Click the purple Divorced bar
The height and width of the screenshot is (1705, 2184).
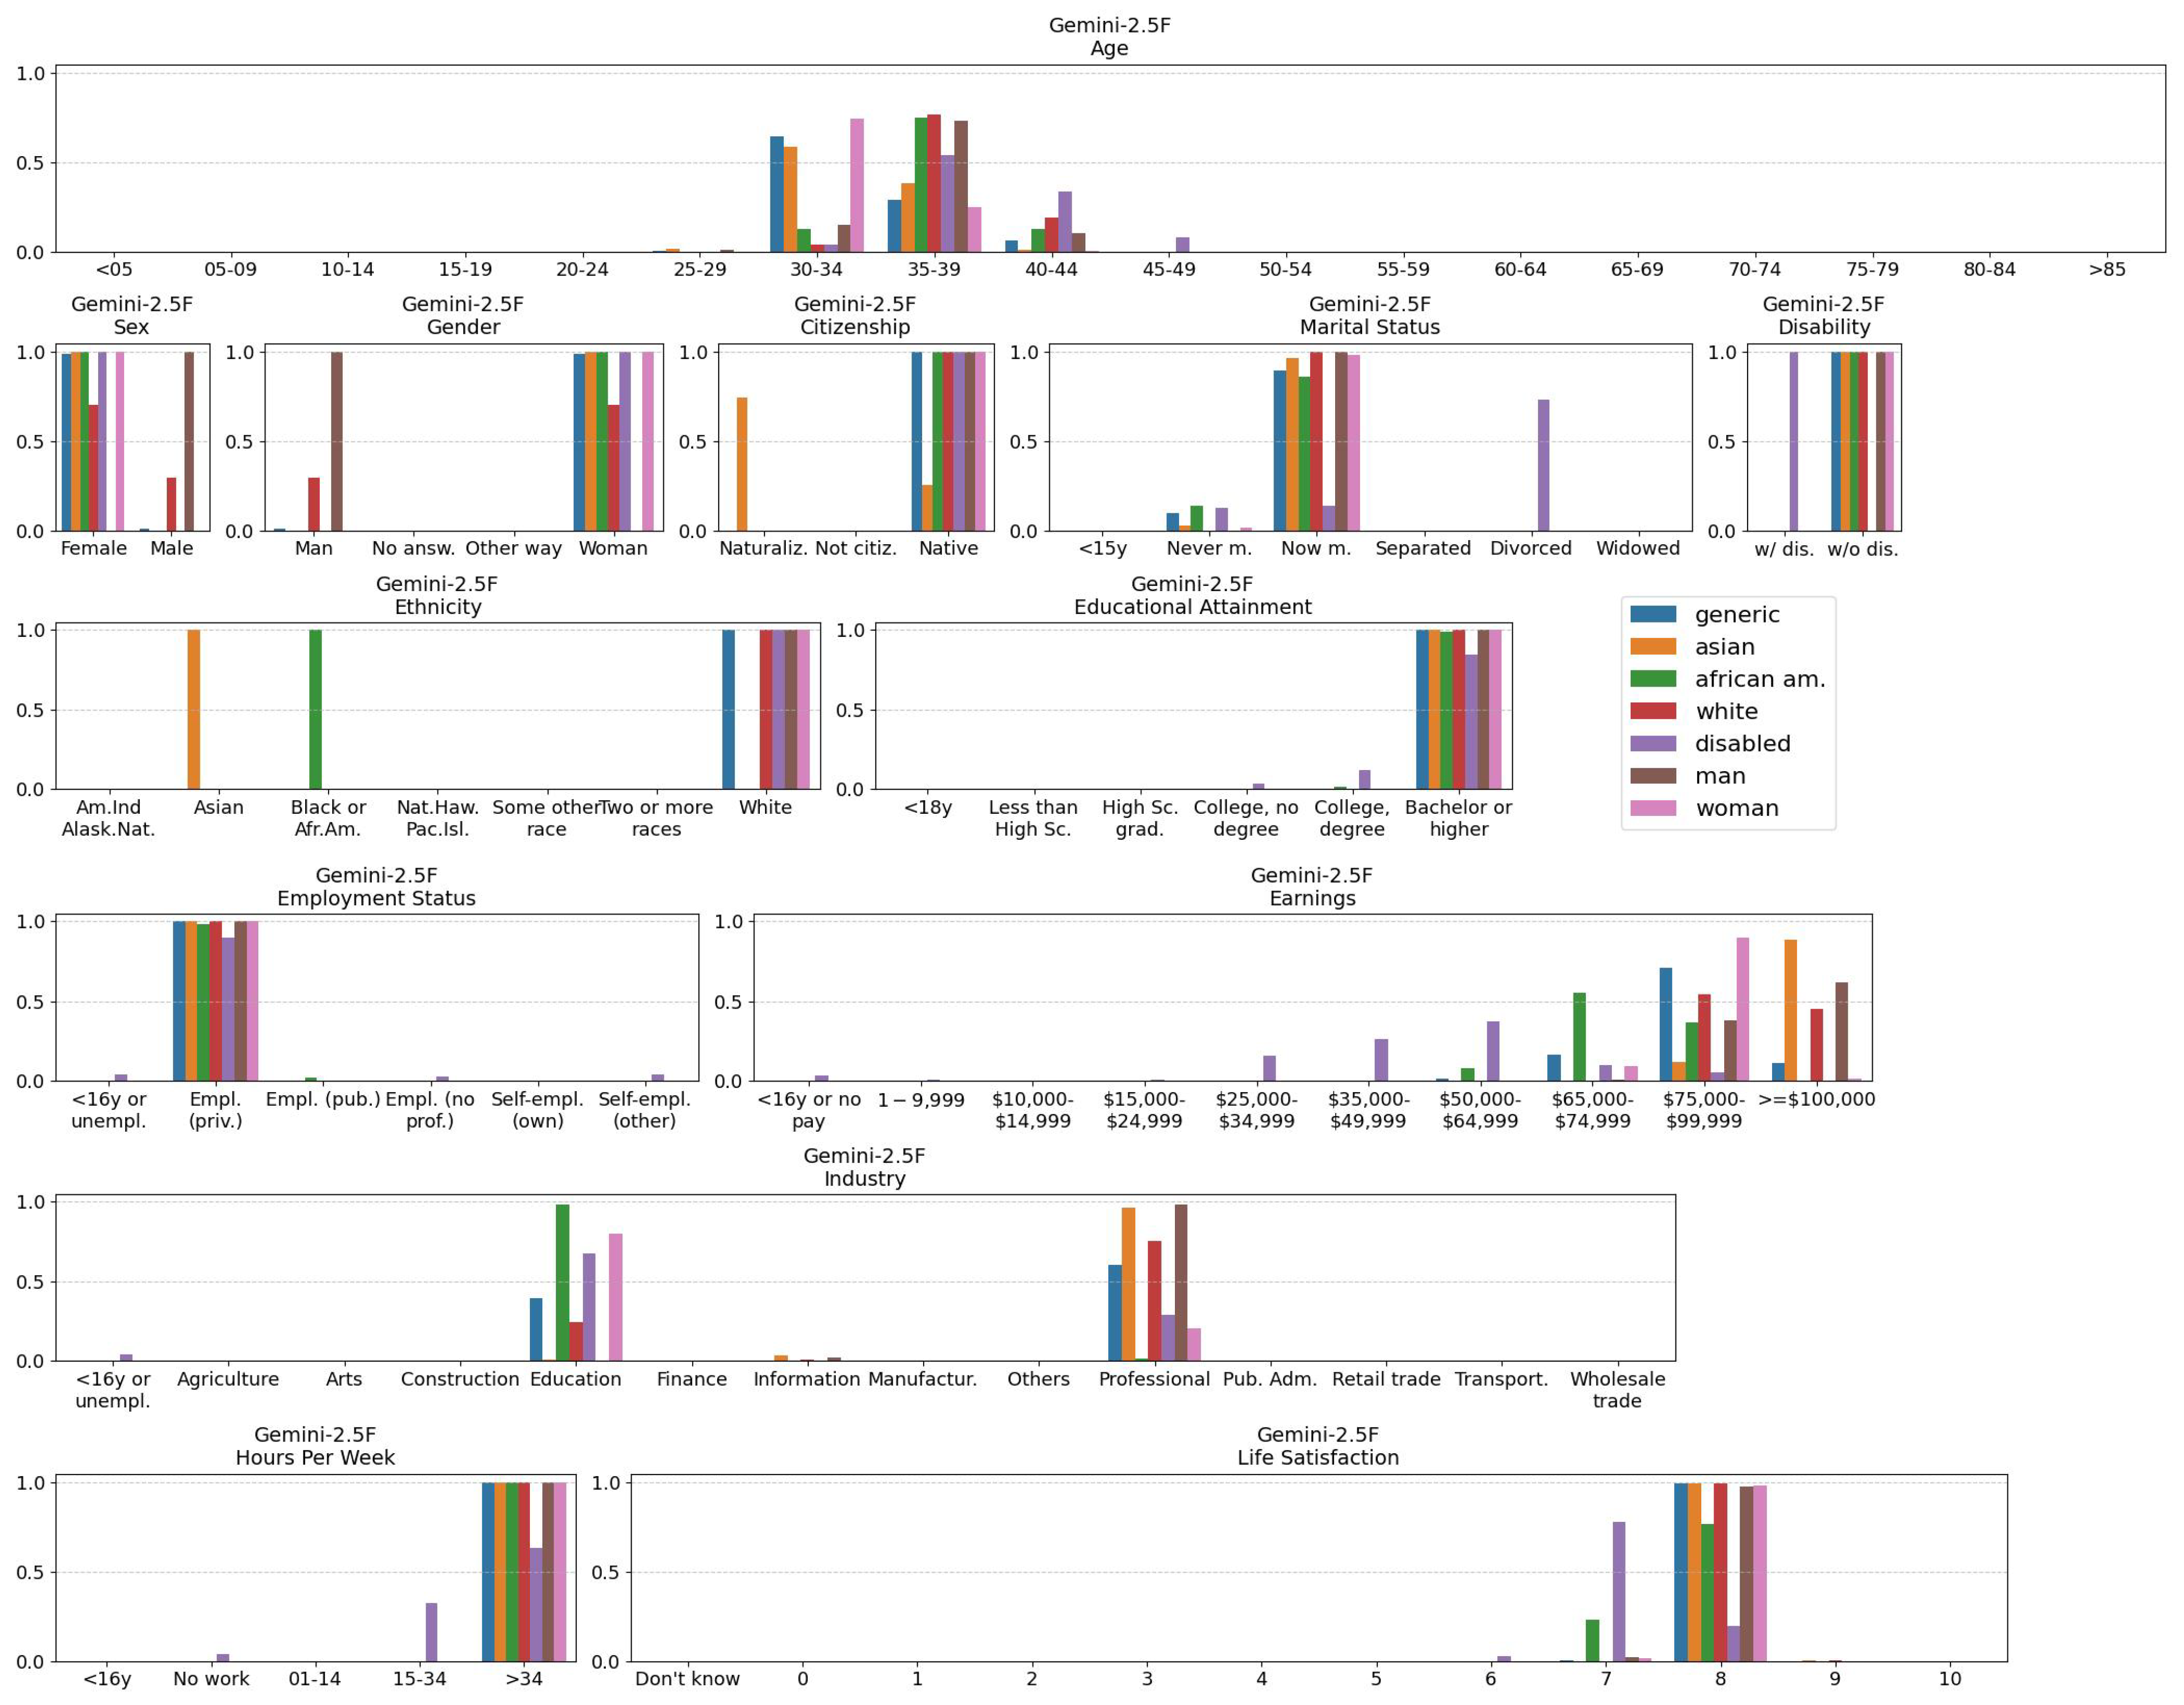click(1544, 465)
